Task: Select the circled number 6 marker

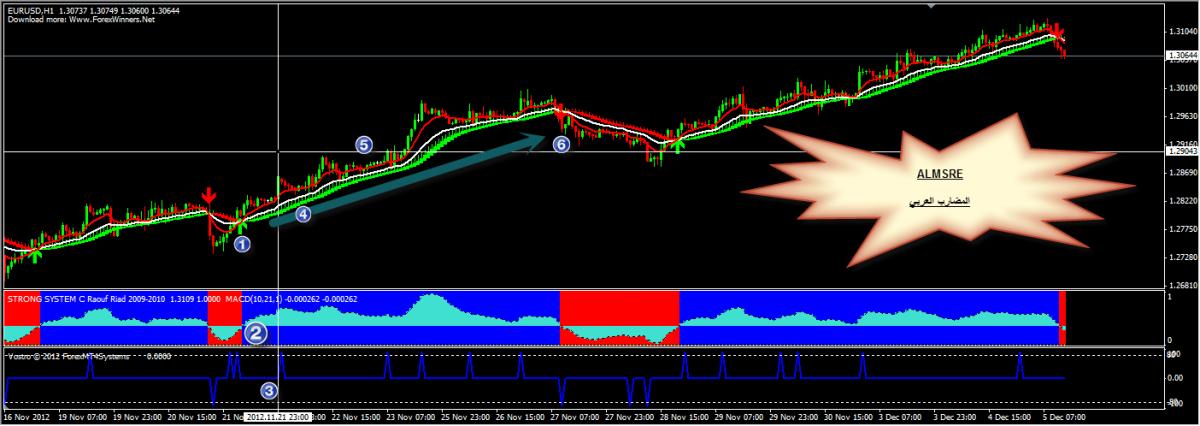Action: pos(561,145)
